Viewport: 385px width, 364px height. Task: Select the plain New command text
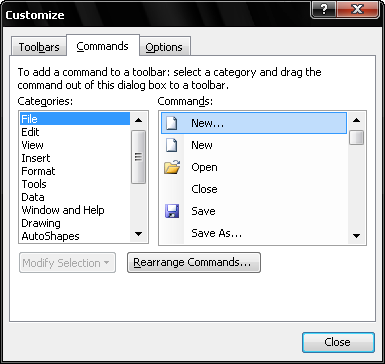click(202, 145)
